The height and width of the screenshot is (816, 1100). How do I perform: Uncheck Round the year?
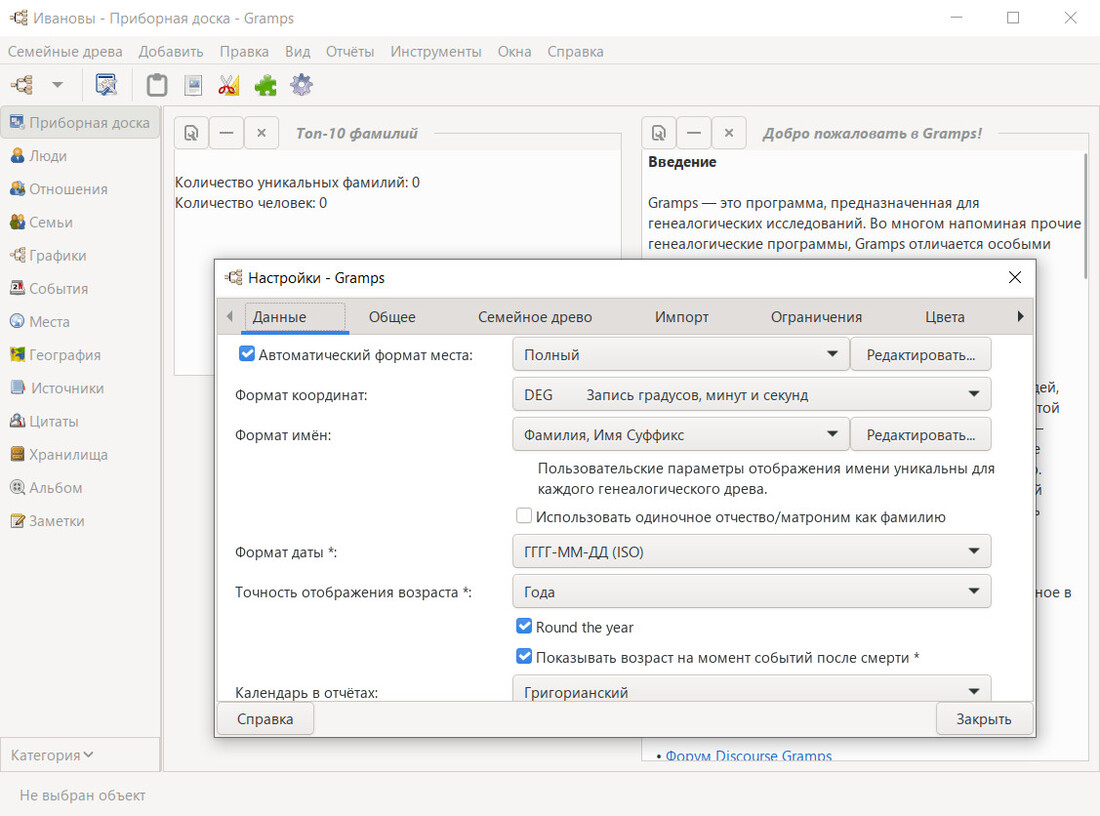point(523,626)
